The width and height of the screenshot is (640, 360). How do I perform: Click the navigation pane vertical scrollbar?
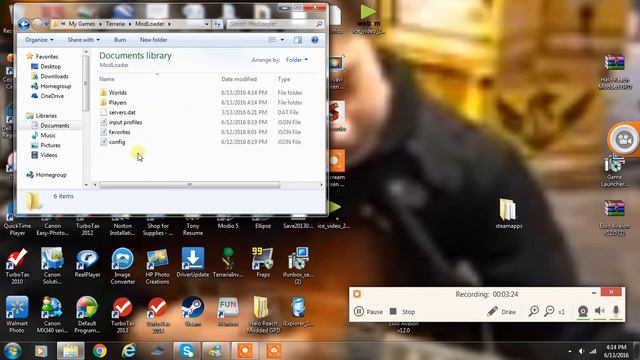(86, 84)
